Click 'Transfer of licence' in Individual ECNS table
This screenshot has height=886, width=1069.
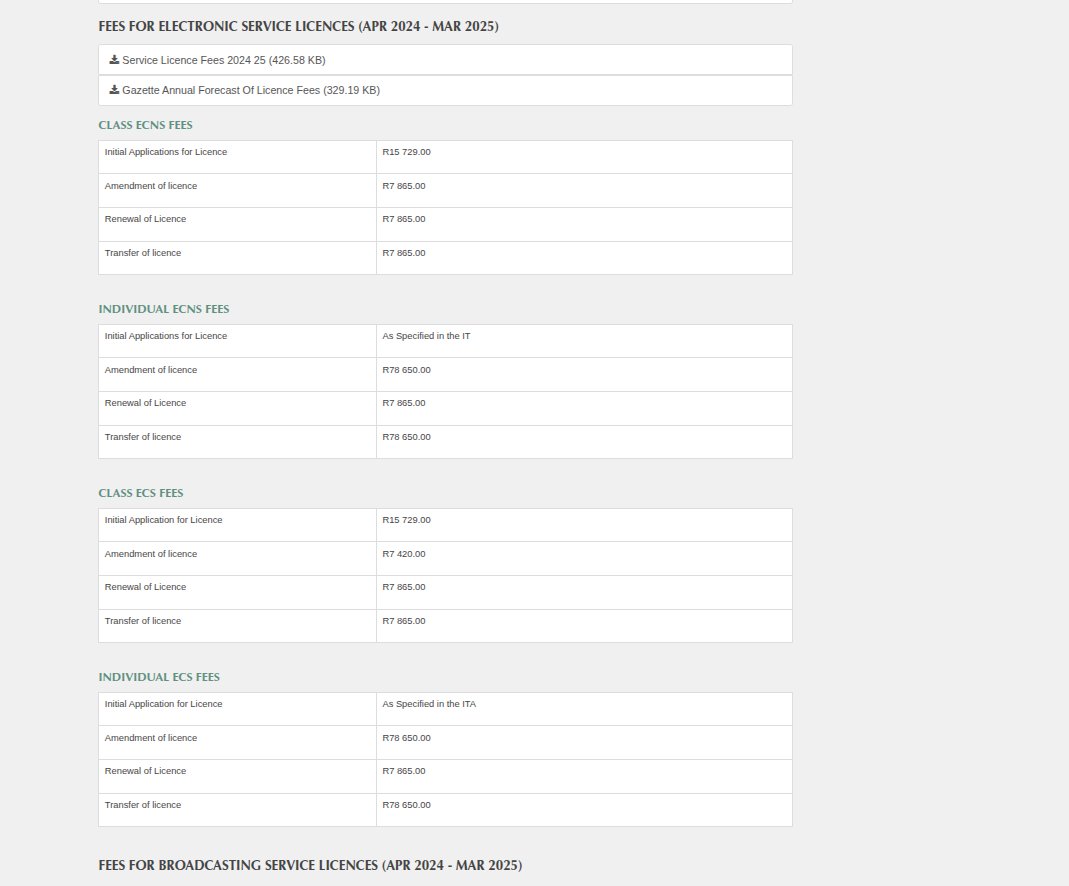142,437
